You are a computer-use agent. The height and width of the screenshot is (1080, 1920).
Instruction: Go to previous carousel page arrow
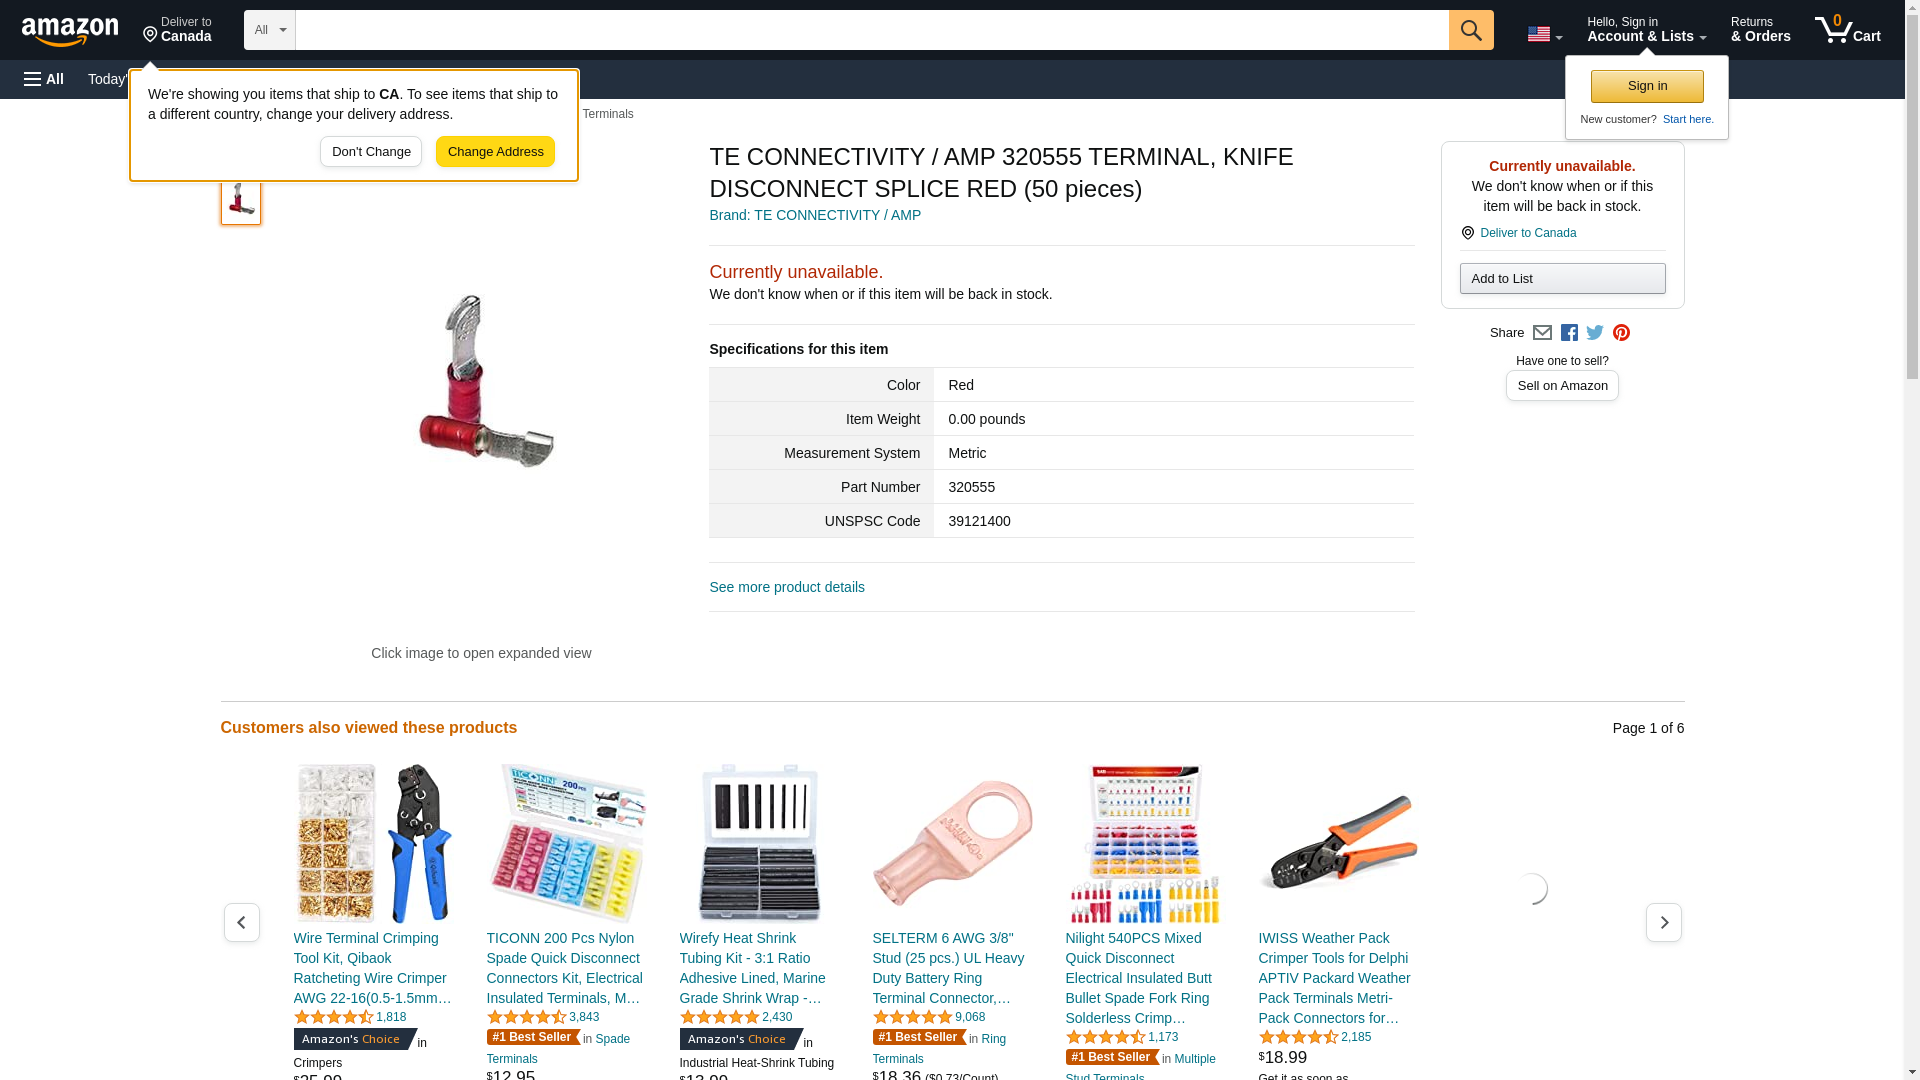click(241, 922)
